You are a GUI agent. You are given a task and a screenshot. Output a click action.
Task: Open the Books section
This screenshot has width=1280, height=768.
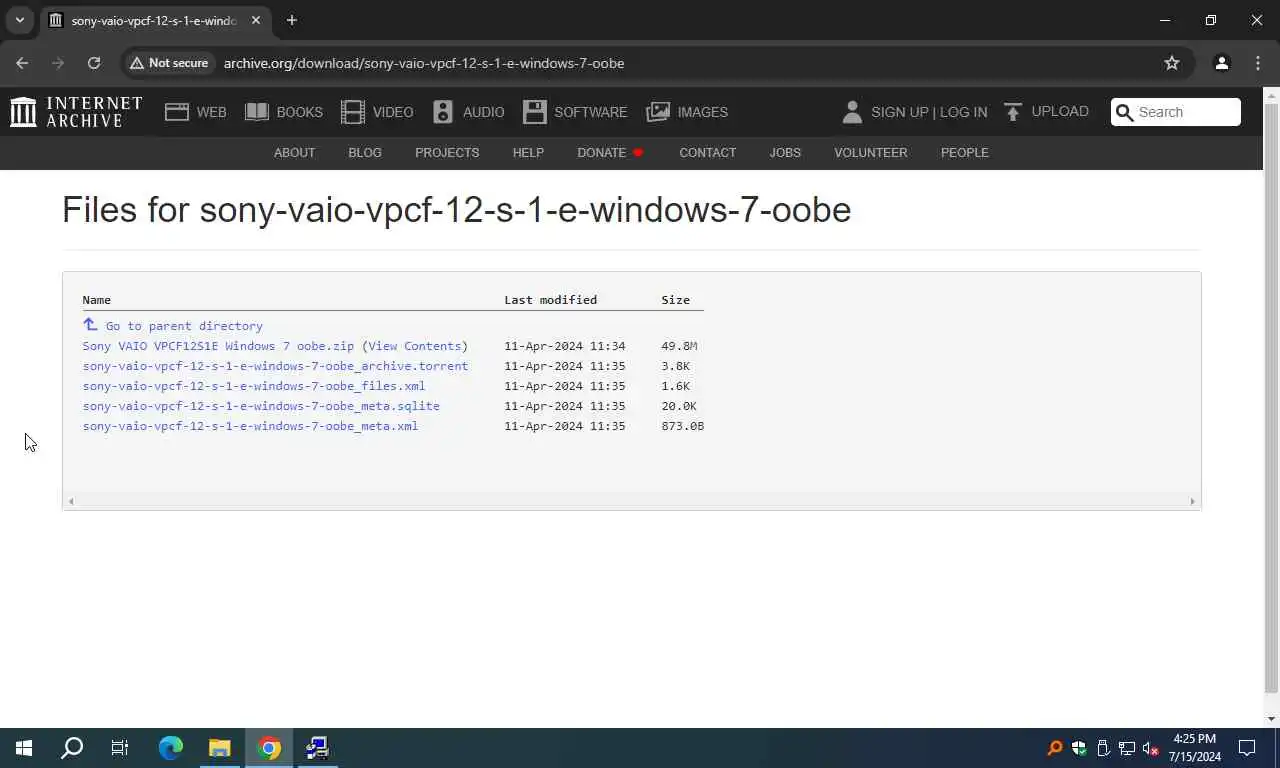click(284, 112)
